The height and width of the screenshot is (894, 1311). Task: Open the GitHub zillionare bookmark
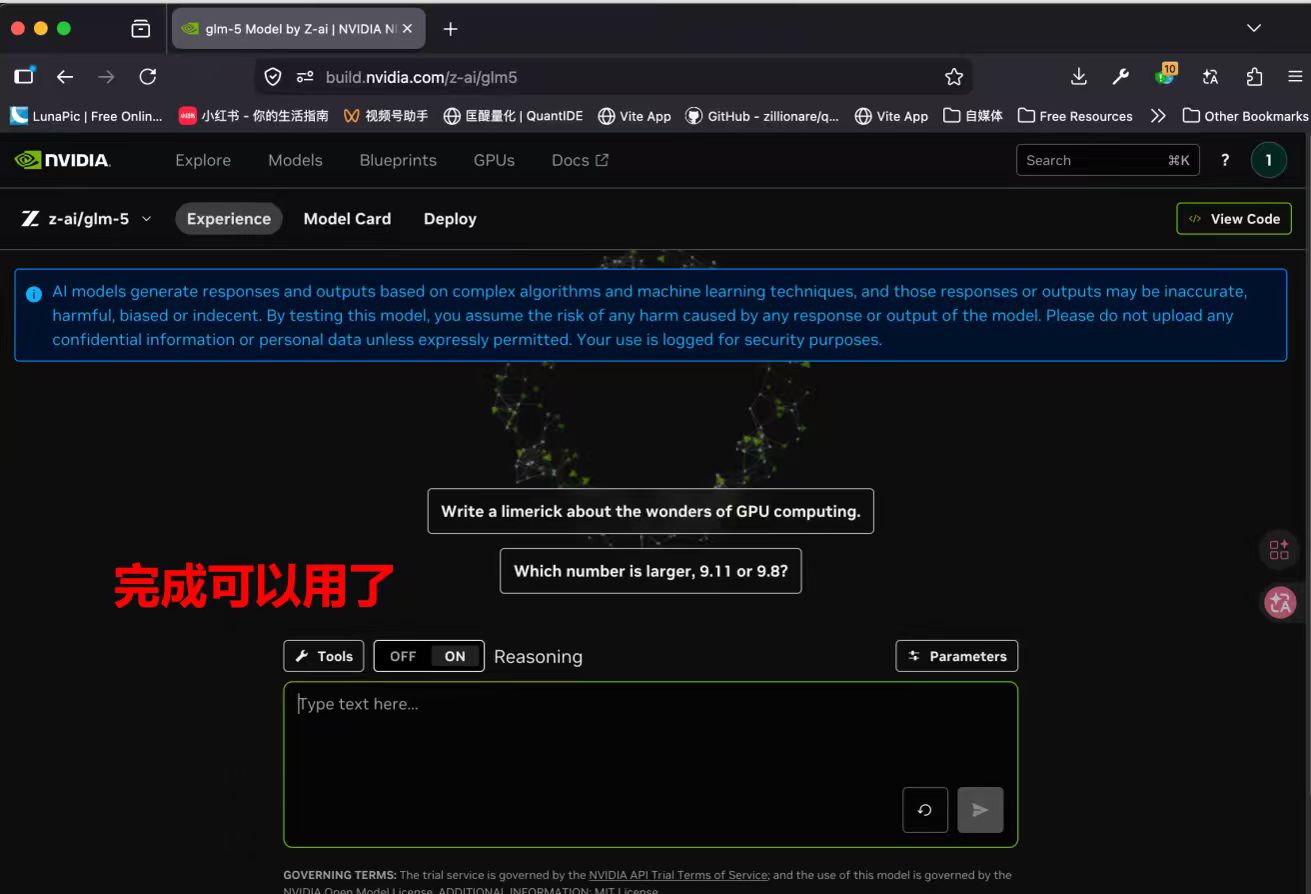tap(762, 116)
